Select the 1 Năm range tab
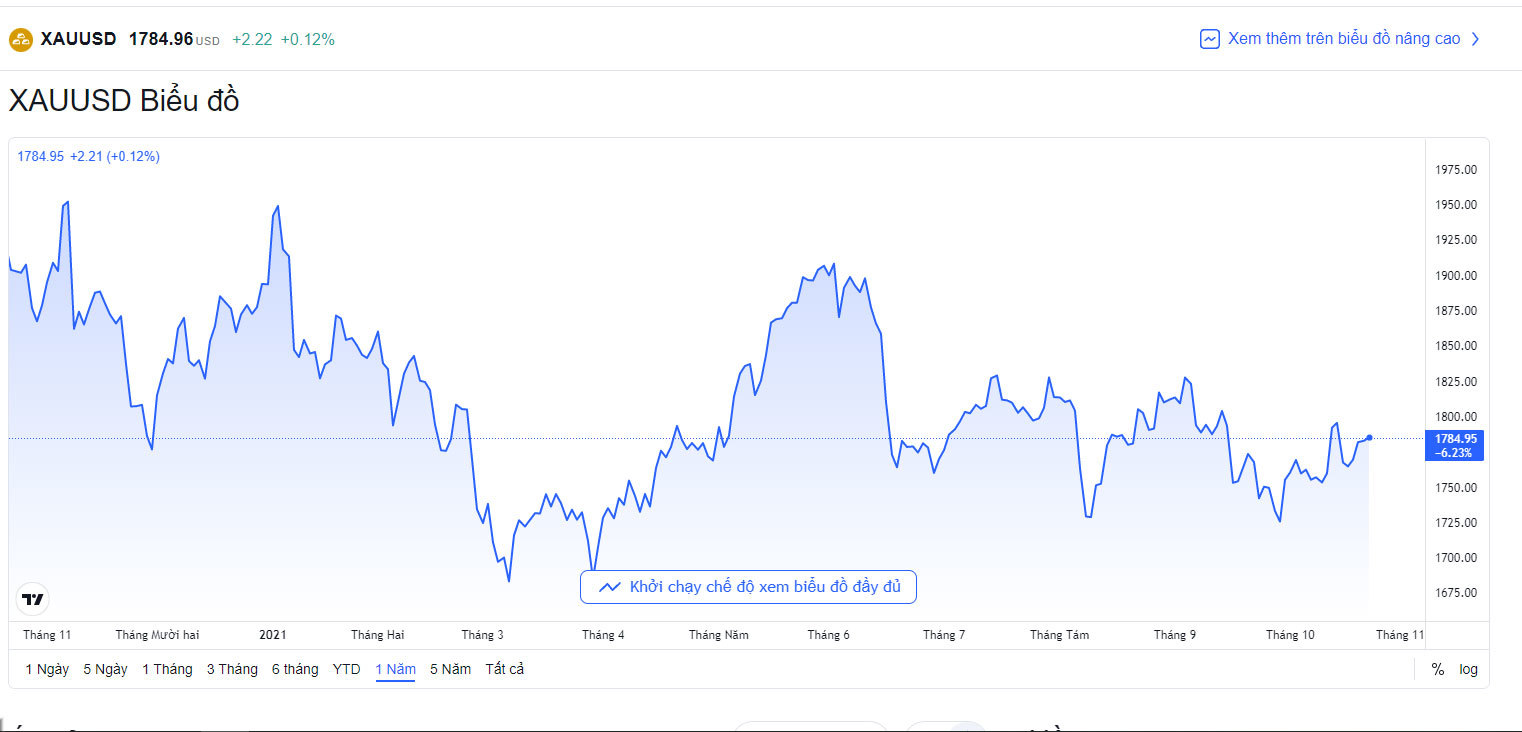 click(395, 669)
